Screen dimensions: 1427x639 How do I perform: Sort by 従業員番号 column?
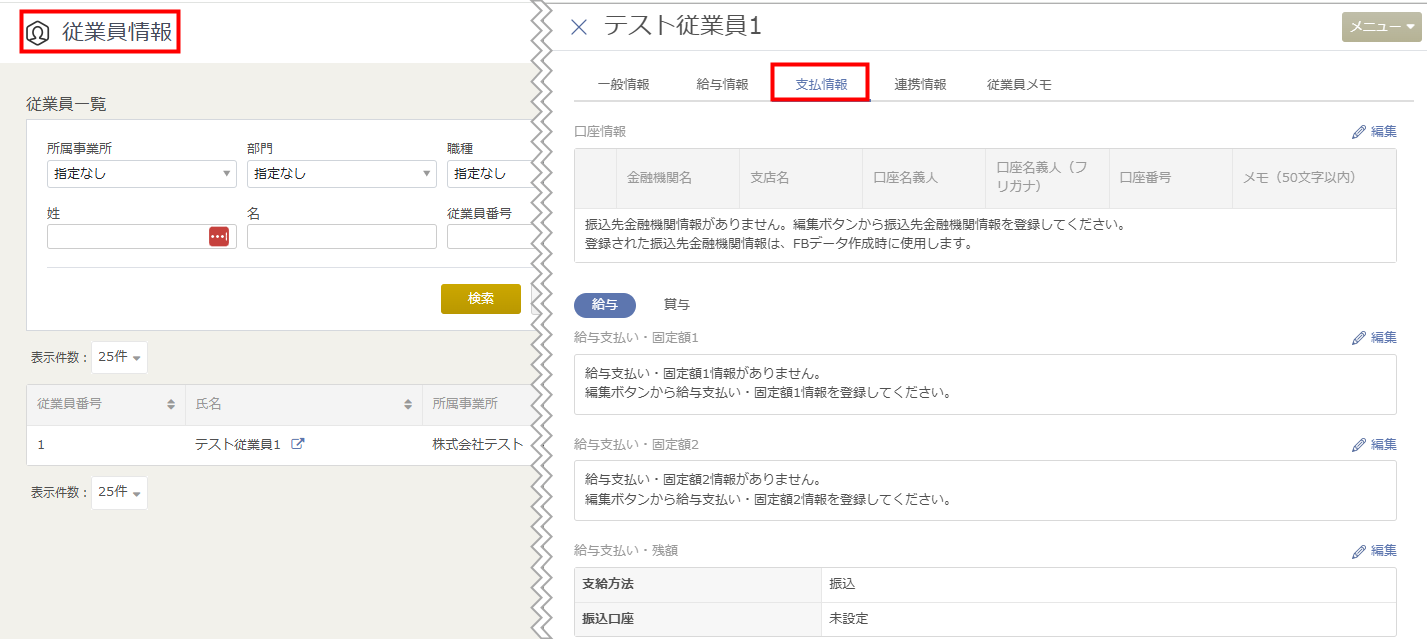pos(171,405)
